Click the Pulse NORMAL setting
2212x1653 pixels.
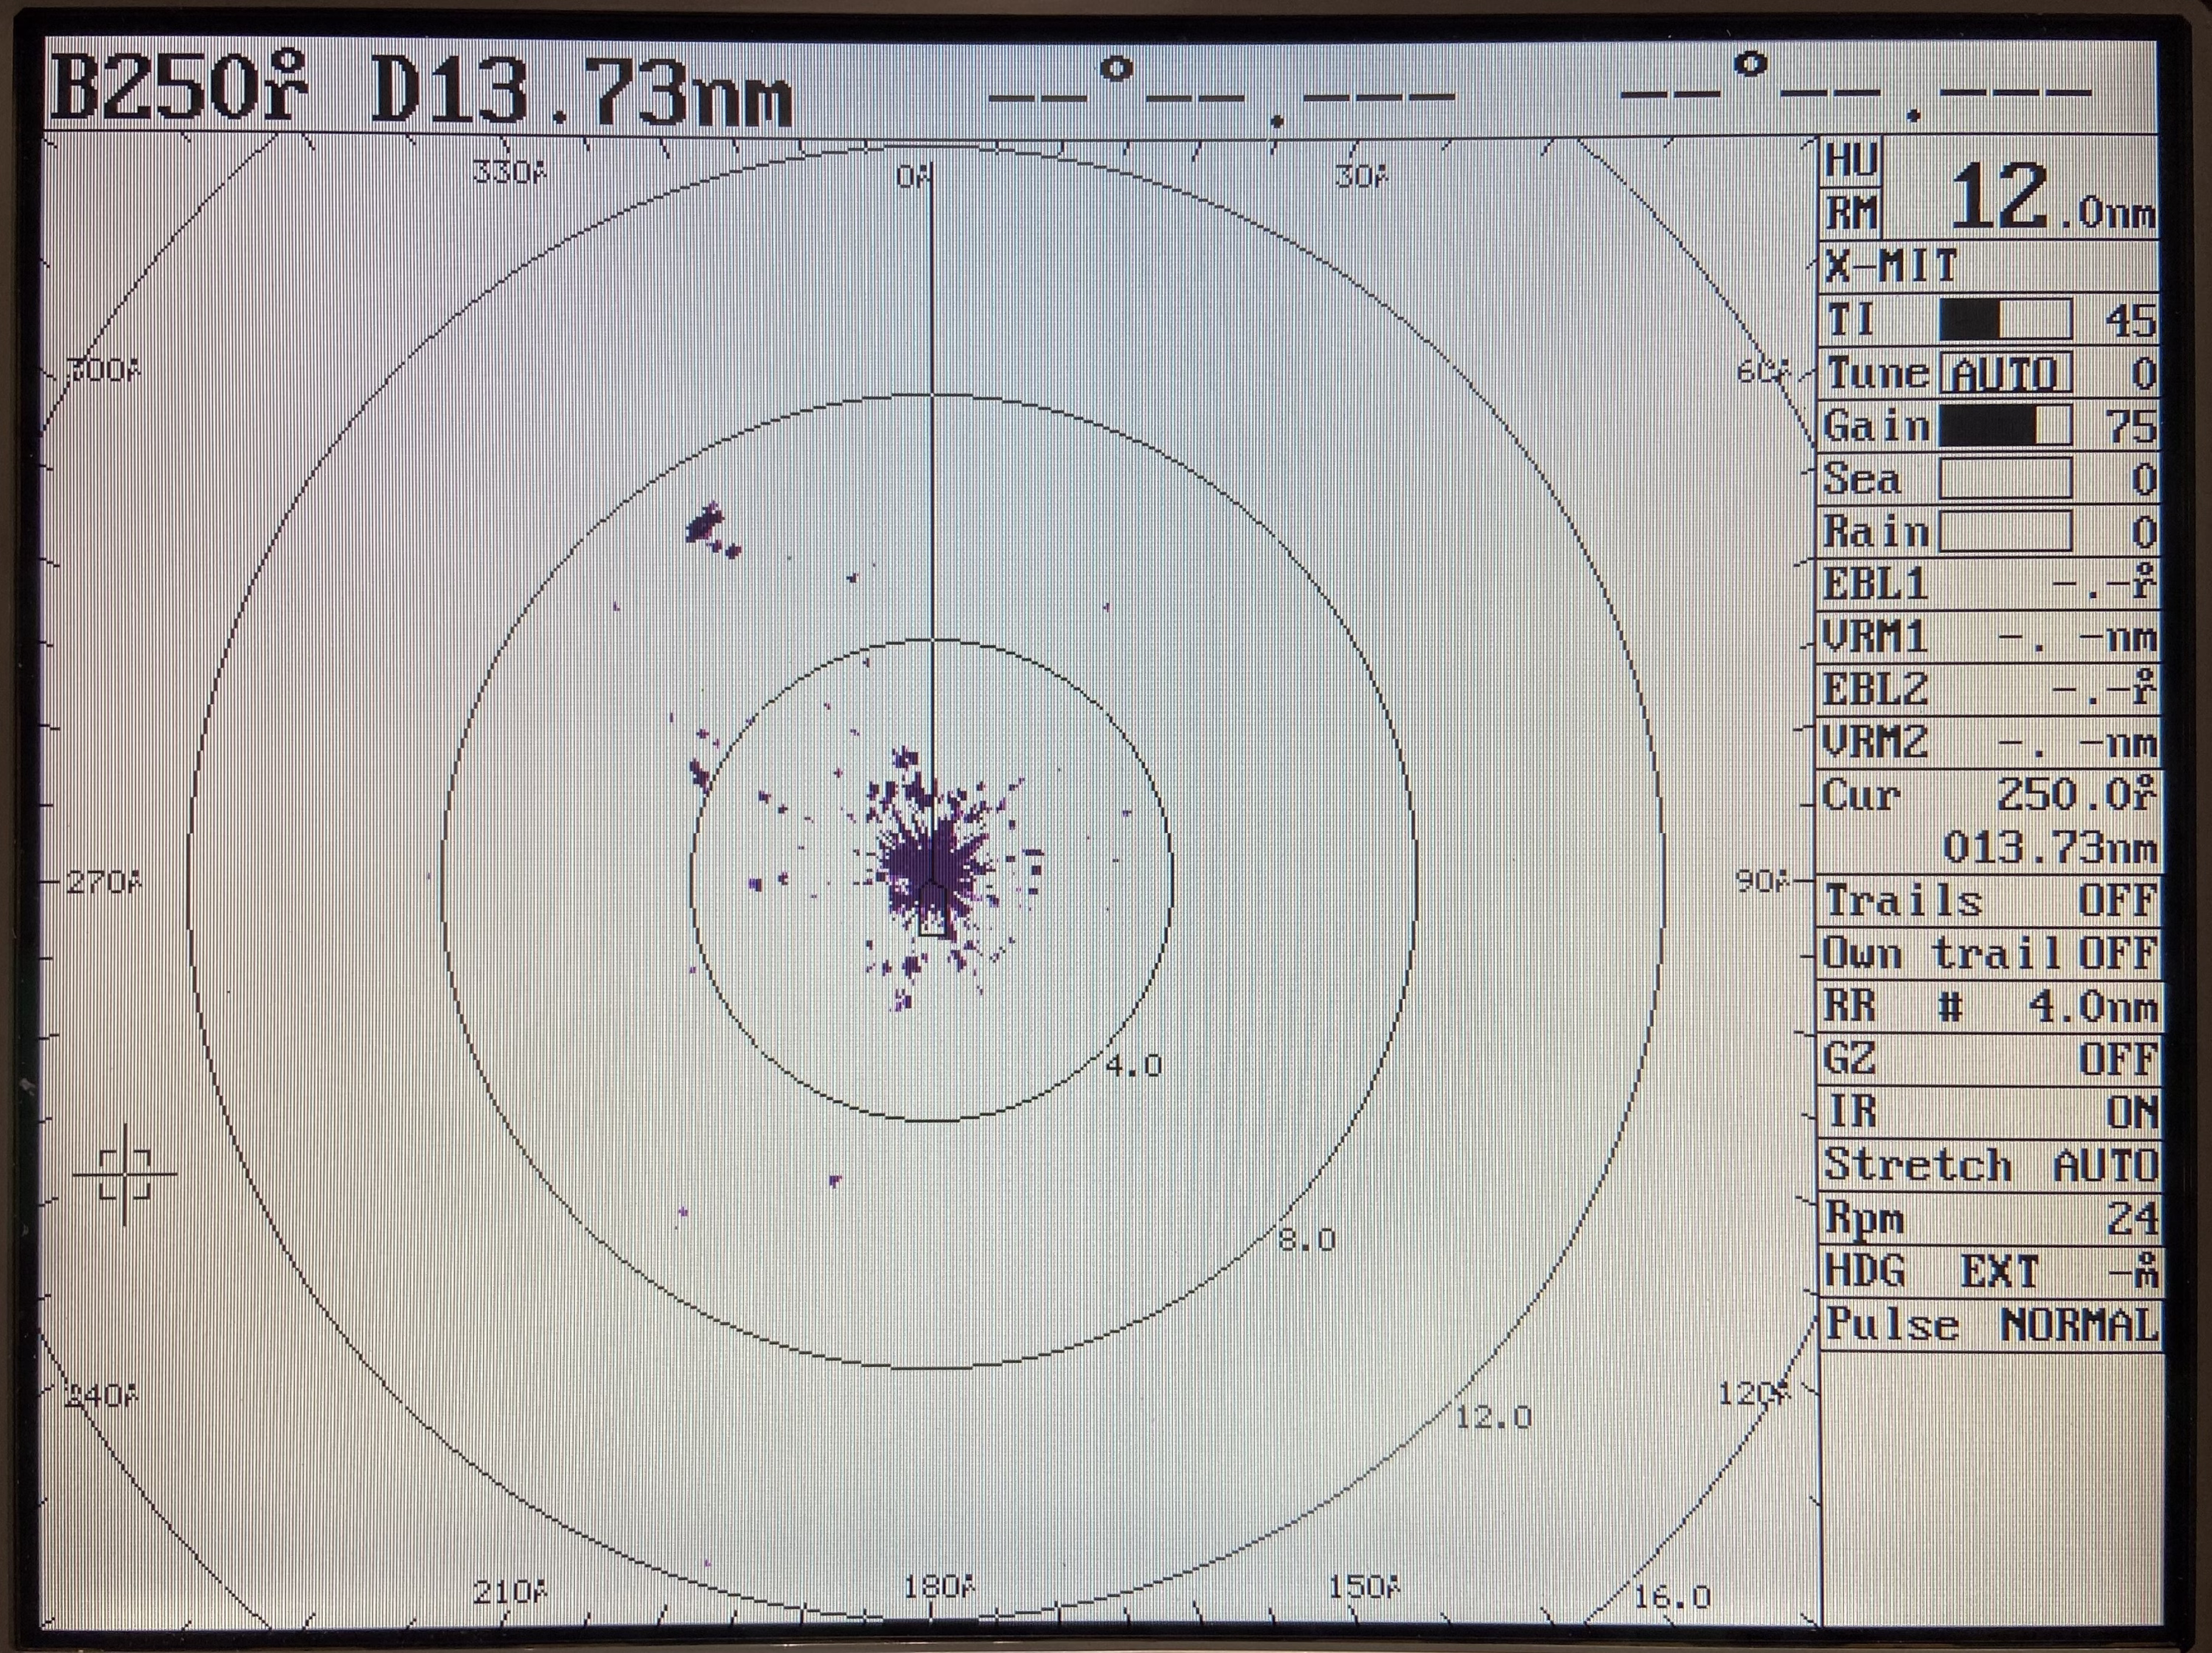1989,1326
